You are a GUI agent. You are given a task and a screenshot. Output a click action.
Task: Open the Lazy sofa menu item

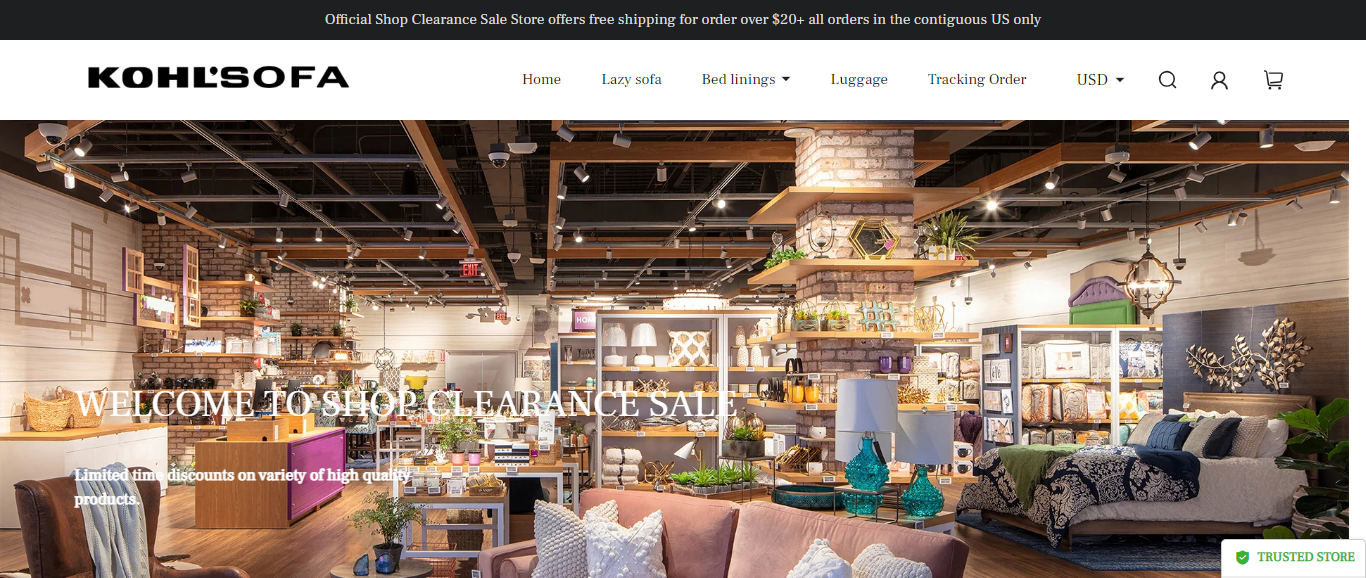(x=631, y=80)
